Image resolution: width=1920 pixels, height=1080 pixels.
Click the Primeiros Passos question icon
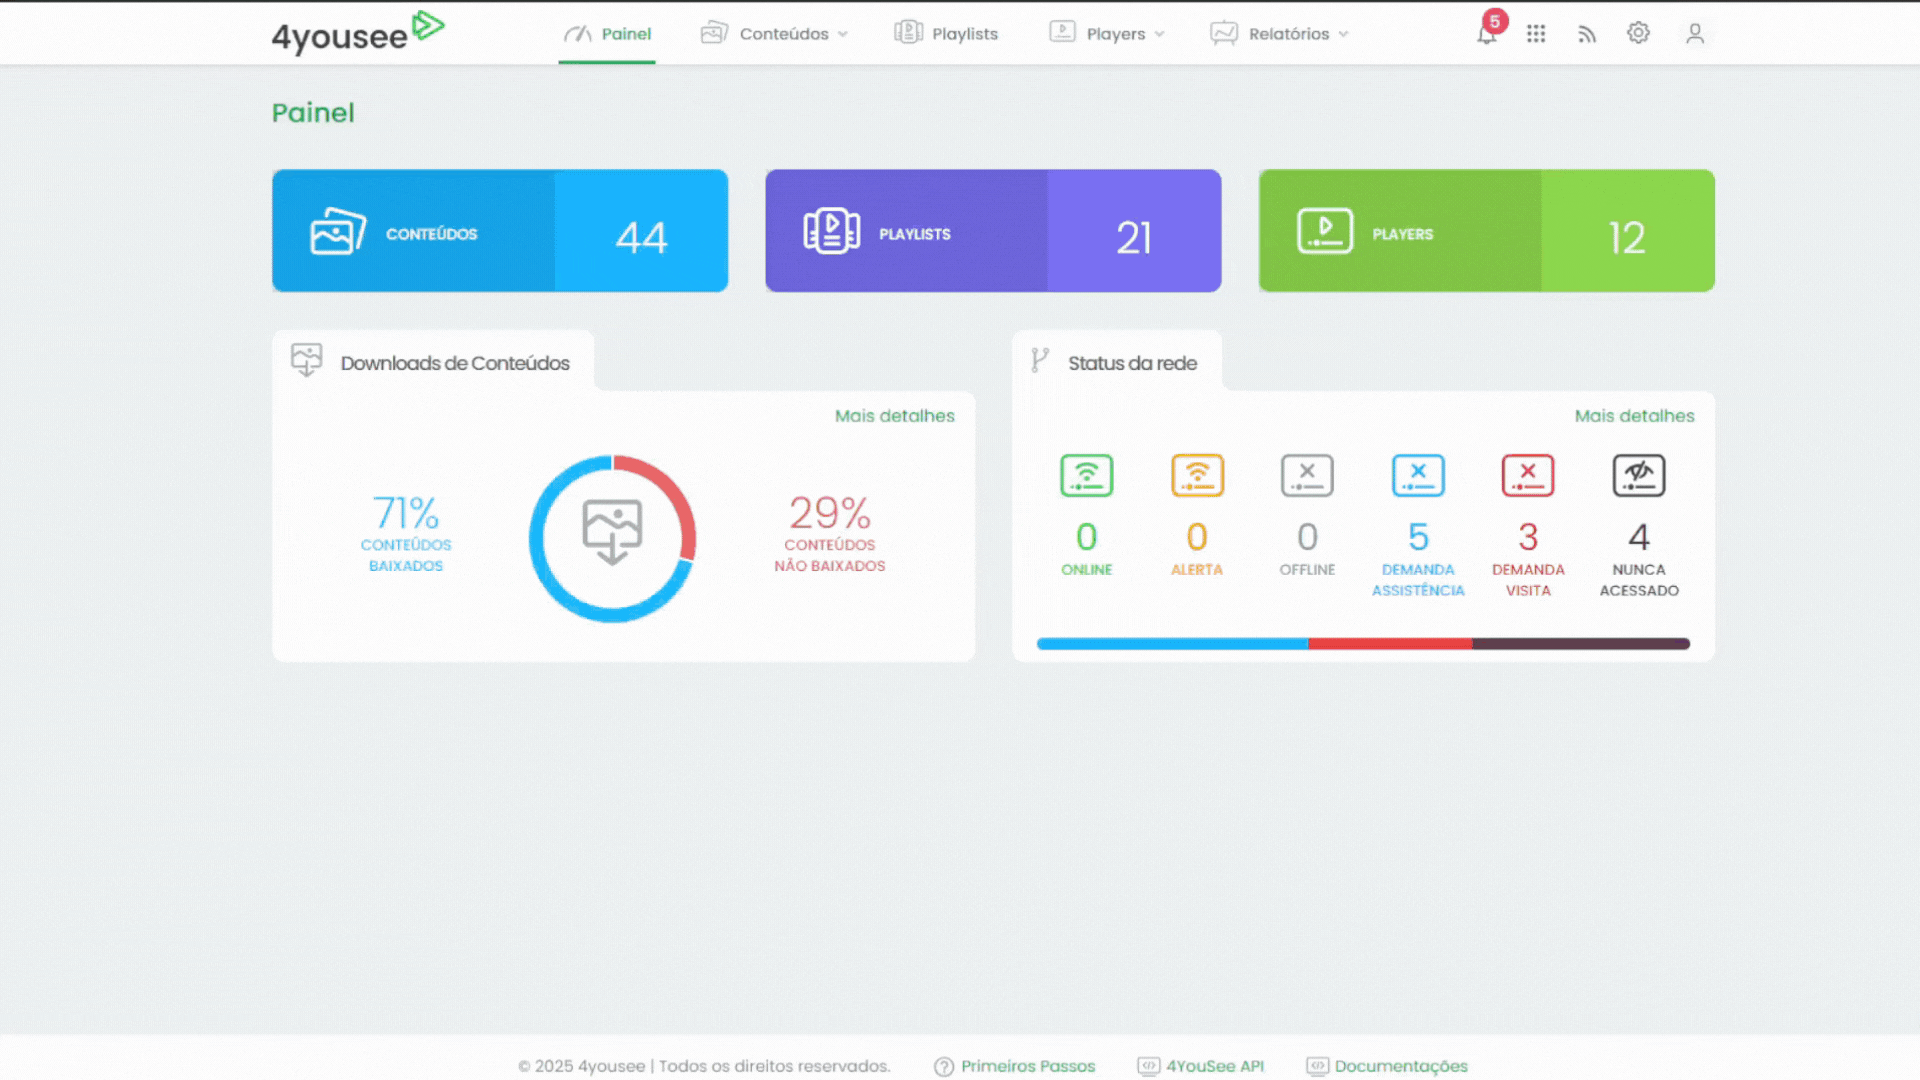pos(944,1067)
